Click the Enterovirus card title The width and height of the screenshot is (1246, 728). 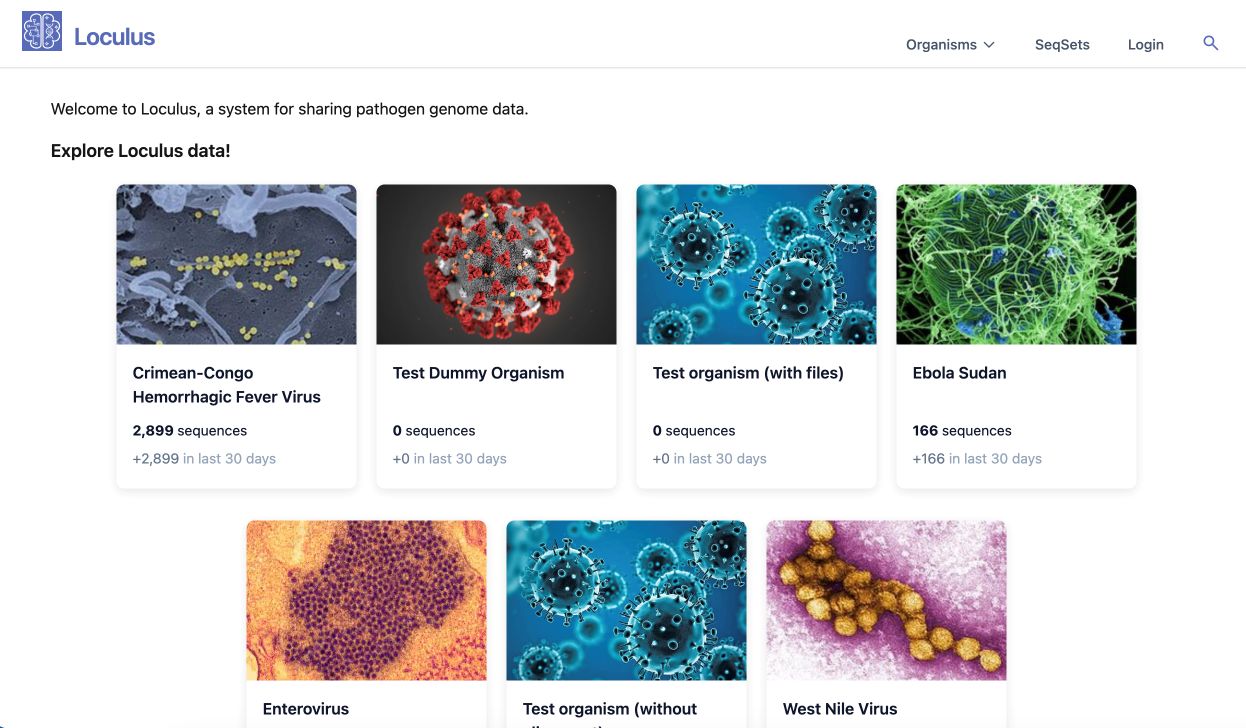point(306,709)
